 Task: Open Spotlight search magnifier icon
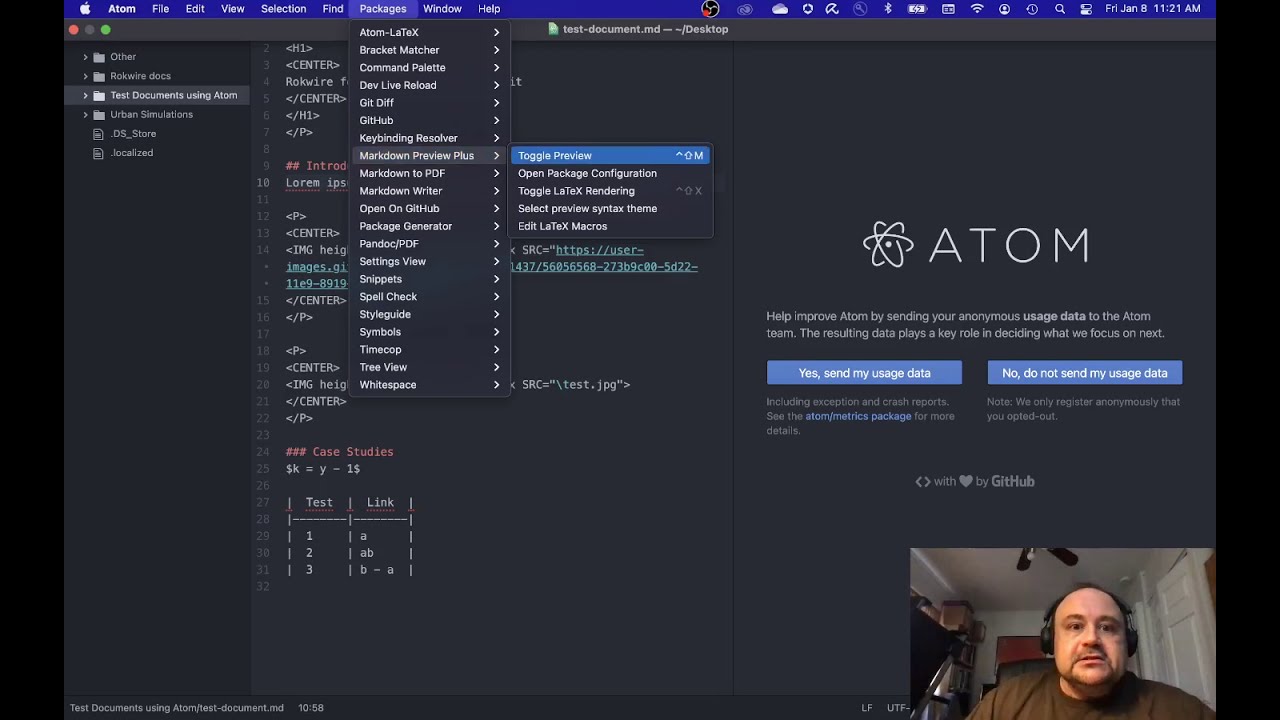1060,9
